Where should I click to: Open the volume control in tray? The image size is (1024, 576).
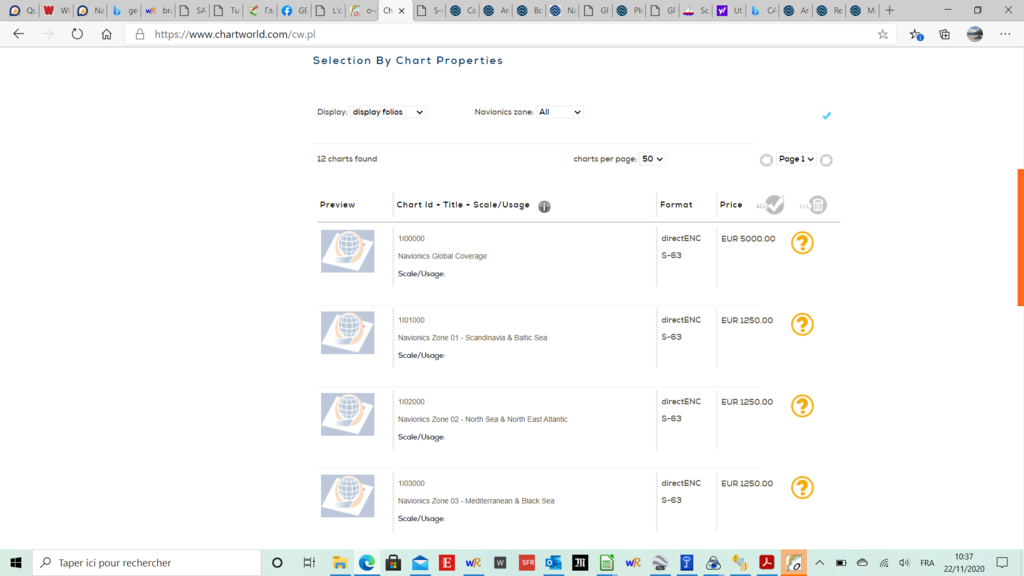pyautogui.click(x=904, y=562)
